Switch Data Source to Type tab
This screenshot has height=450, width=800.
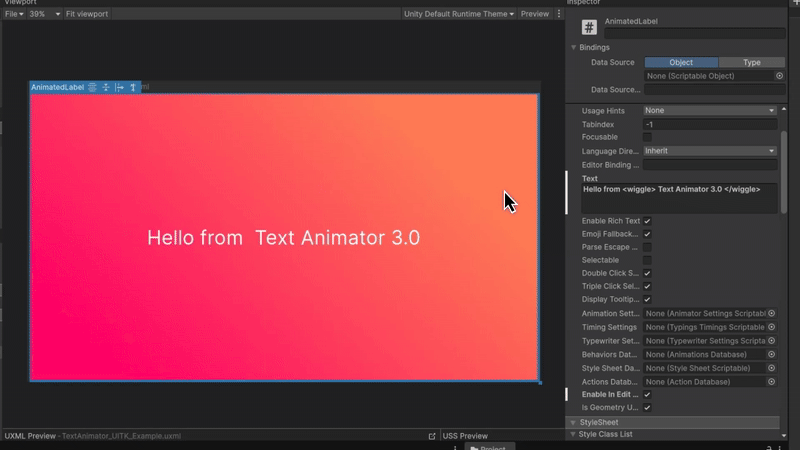(x=751, y=62)
